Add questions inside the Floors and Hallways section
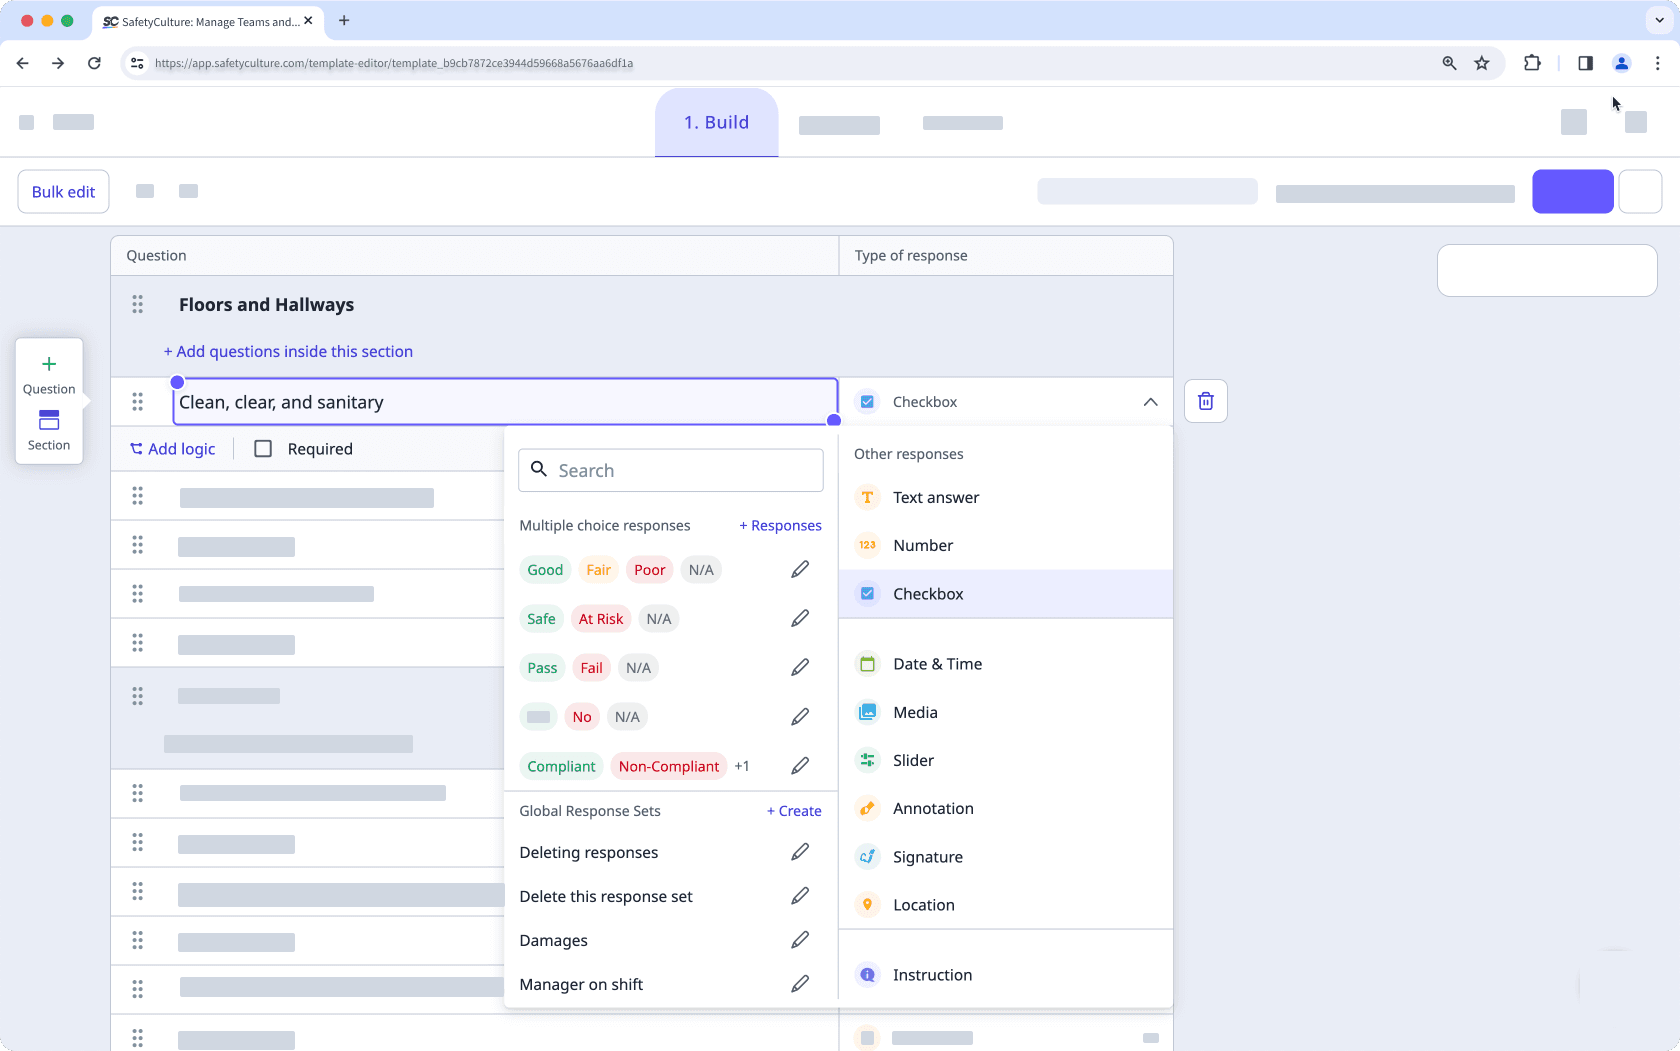1680x1051 pixels. pos(288,351)
